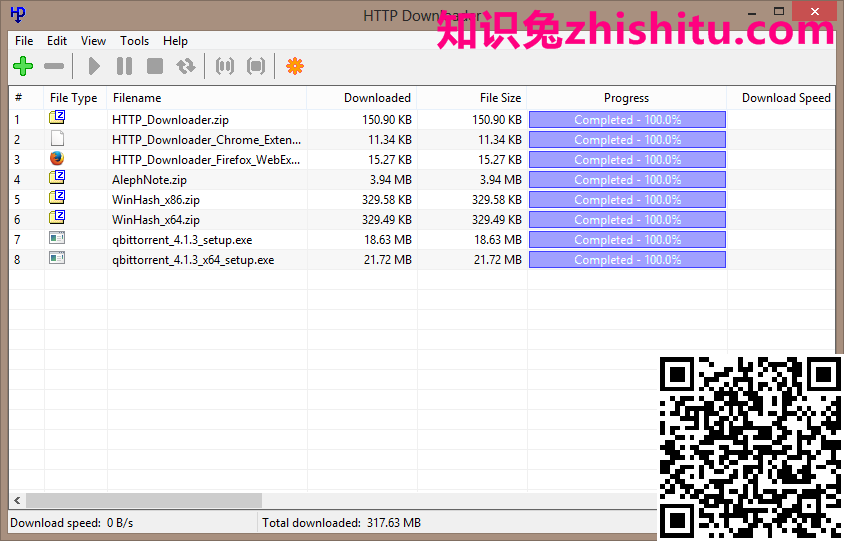Click the blank file icon in row 2
Screen dimensions: 844x541
[x=57, y=138]
